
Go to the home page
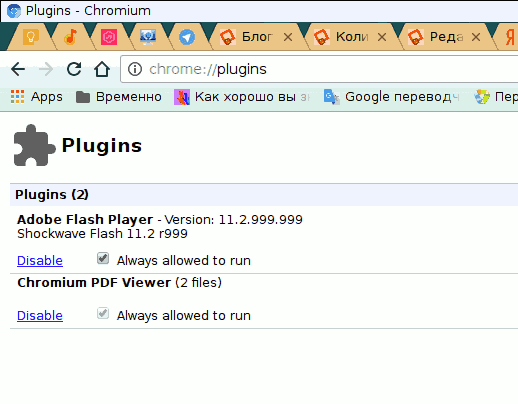tap(102, 69)
